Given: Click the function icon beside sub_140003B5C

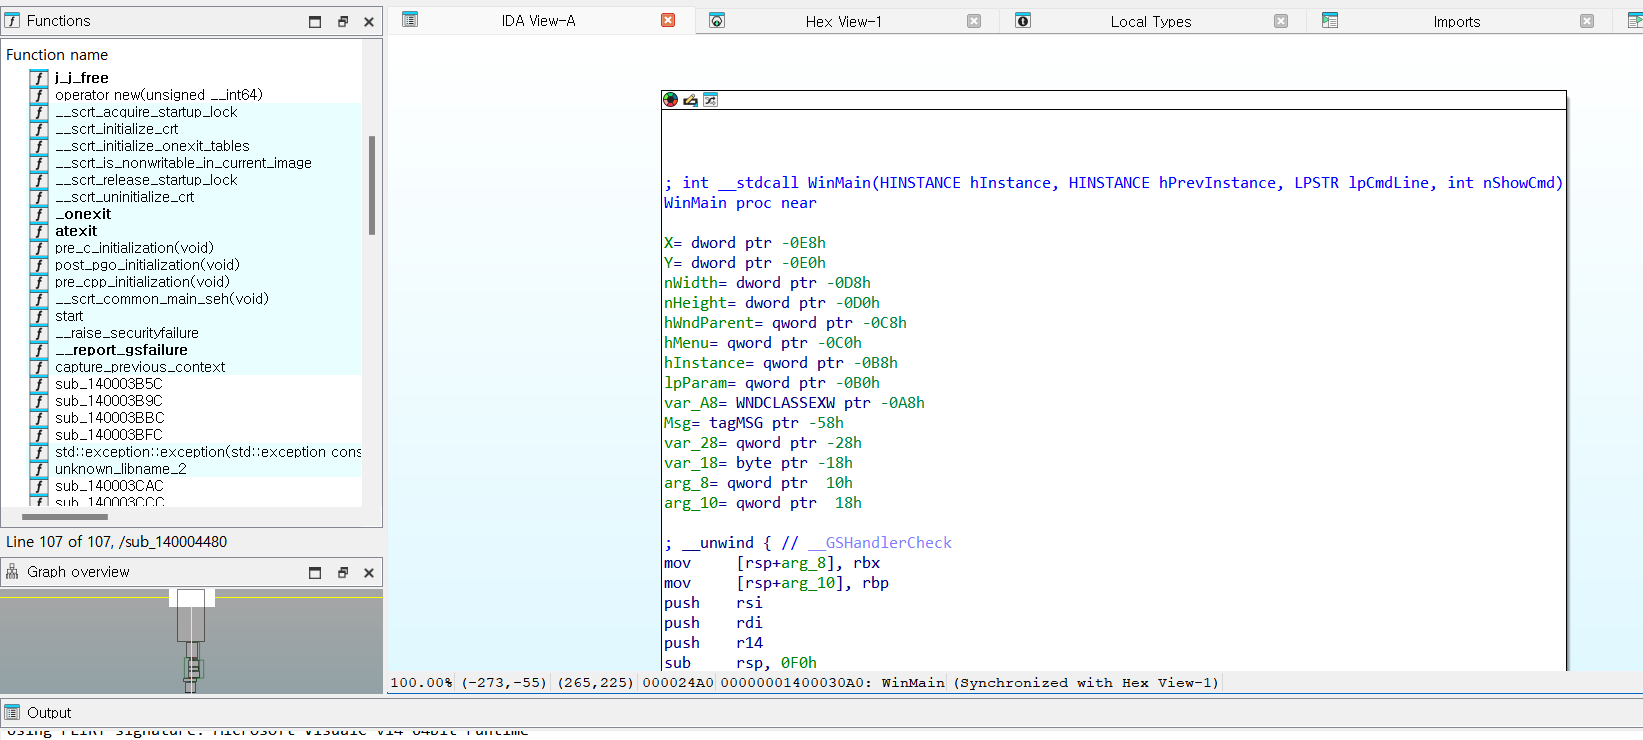Looking at the screenshot, I should click(39, 384).
